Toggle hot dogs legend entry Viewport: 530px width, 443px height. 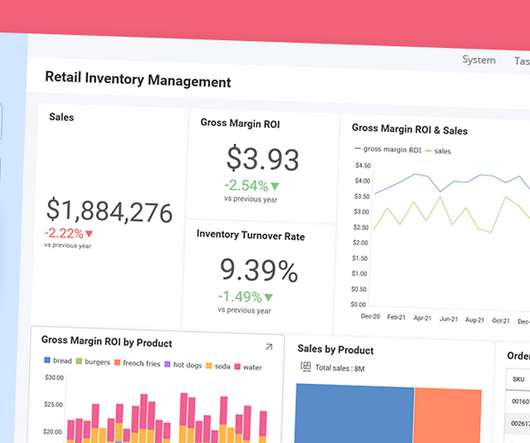[x=183, y=365]
